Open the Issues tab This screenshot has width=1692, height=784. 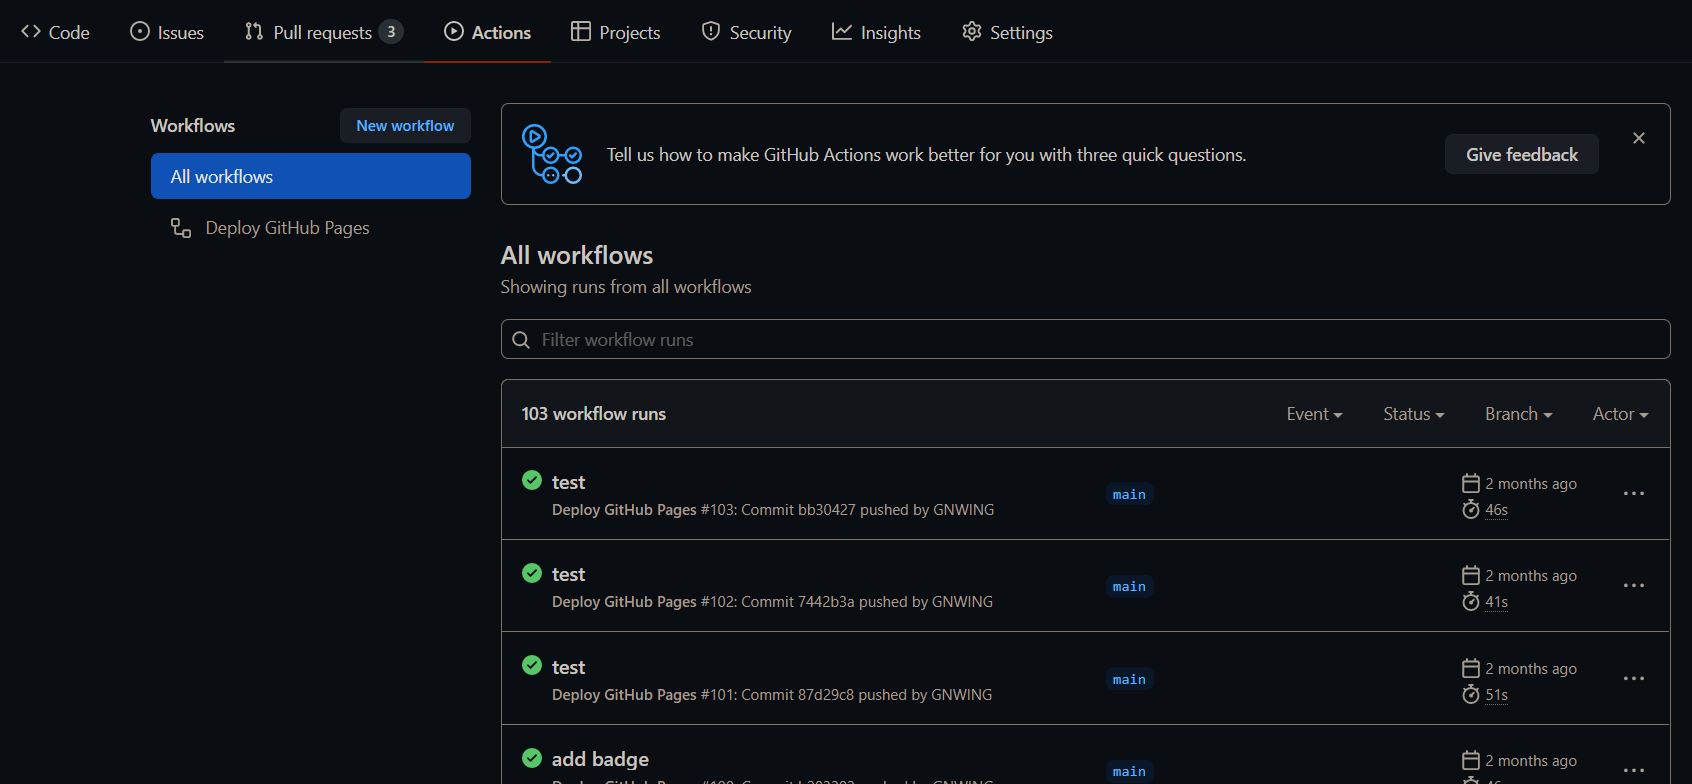pos(167,32)
